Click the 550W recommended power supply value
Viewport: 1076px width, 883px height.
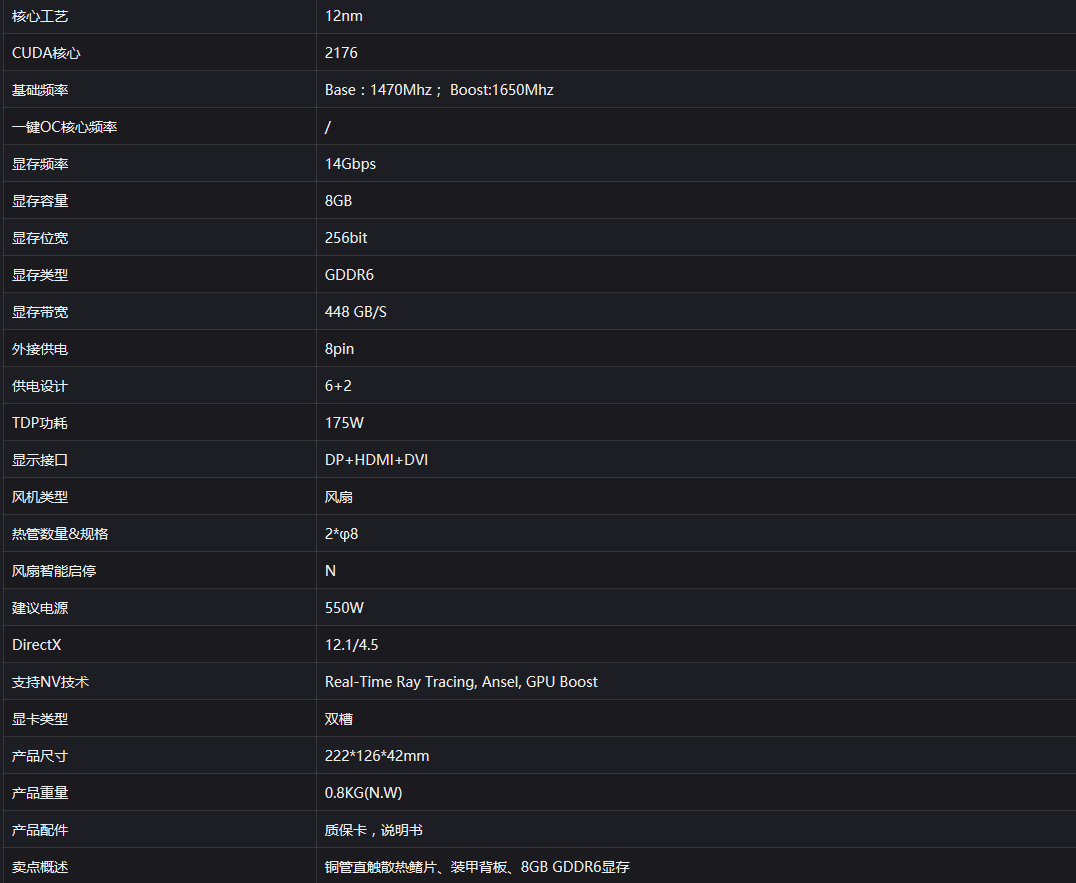coord(344,608)
